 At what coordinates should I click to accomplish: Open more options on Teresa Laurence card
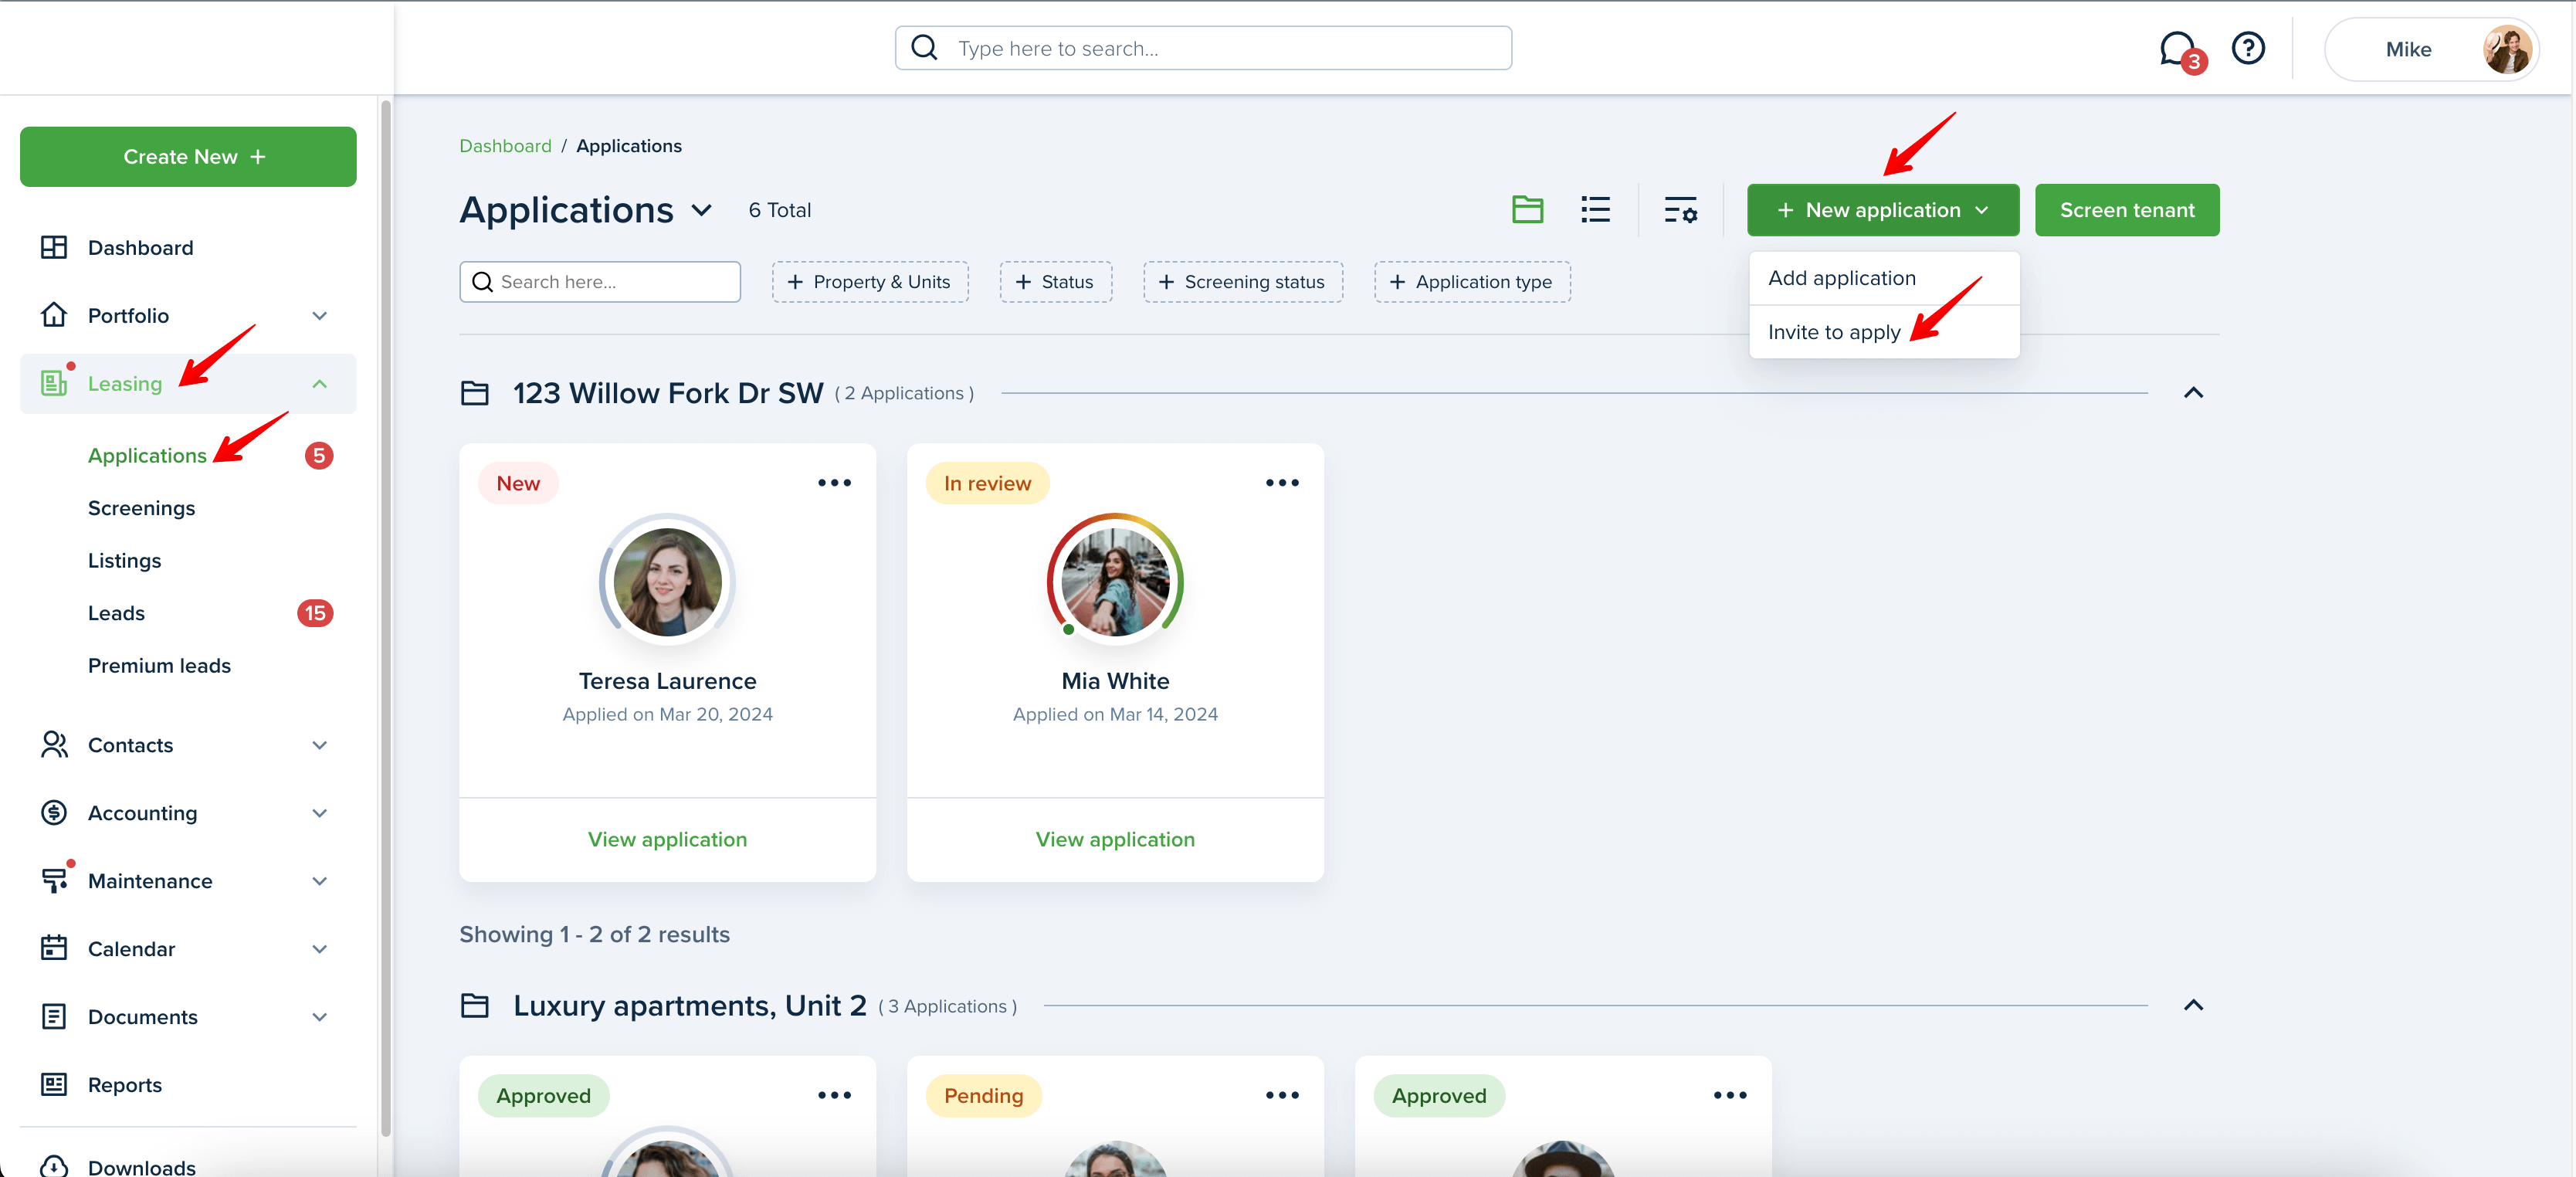pos(834,483)
